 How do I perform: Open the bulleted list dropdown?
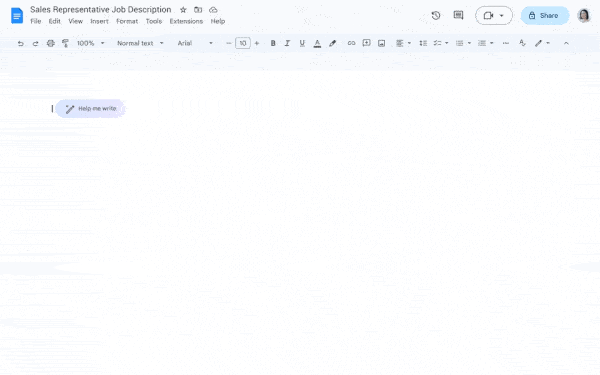click(463, 43)
